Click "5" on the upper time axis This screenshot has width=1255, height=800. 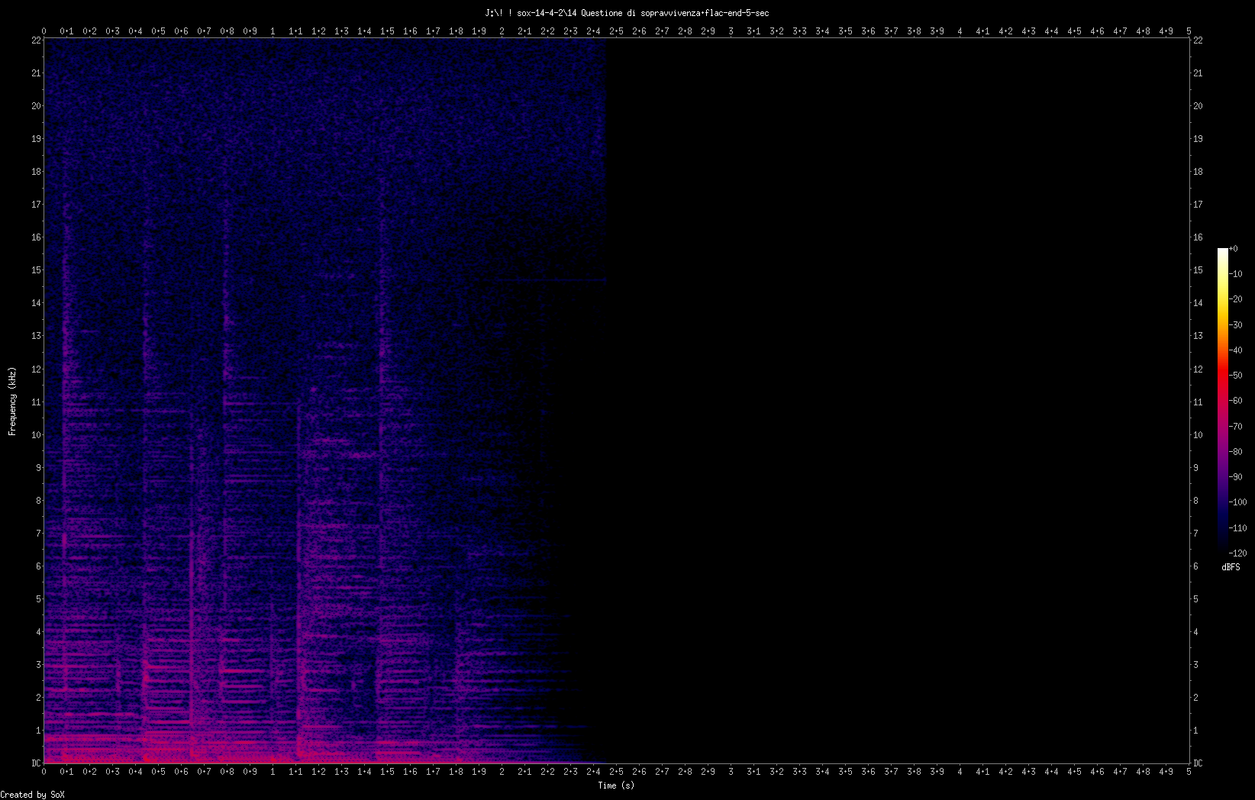pyautogui.click(x=1188, y=31)
